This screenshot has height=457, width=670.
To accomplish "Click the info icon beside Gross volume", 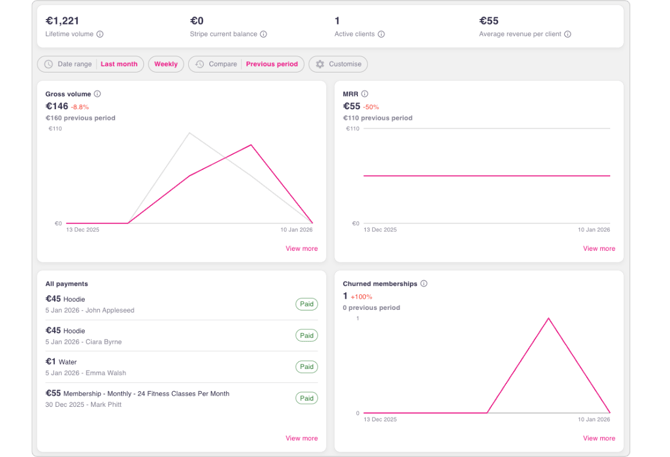I will pos(98,94).
